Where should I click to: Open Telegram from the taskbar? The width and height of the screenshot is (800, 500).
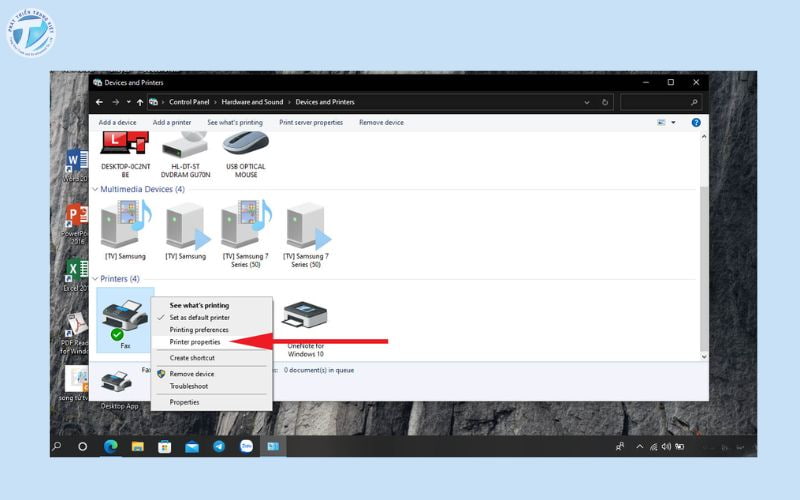[219, 446]
